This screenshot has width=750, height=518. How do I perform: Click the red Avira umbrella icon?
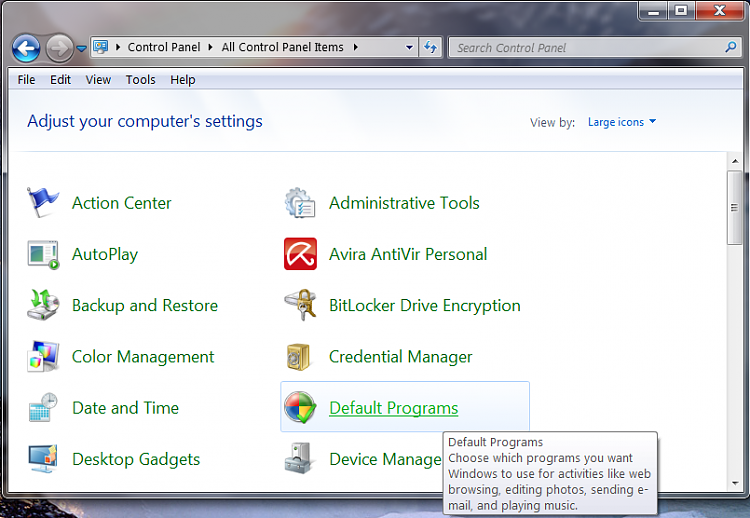point(300,254)
